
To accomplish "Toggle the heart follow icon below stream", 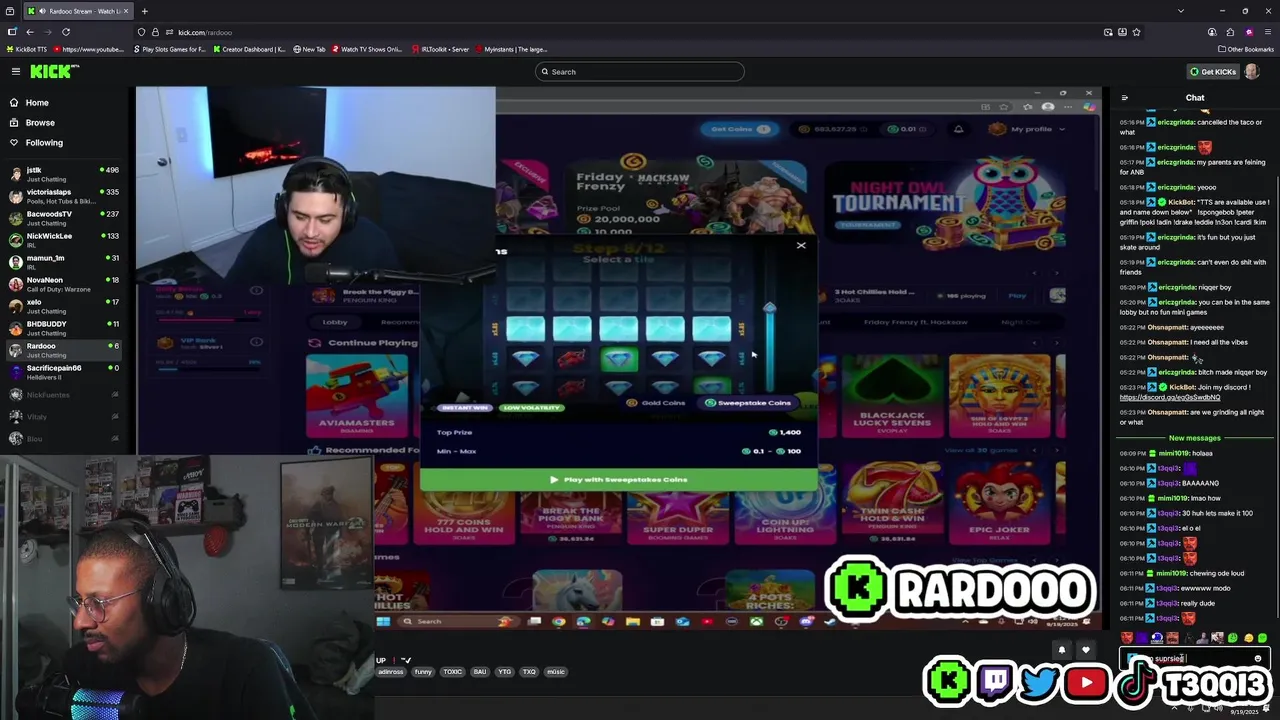I will coord(1086,650).
